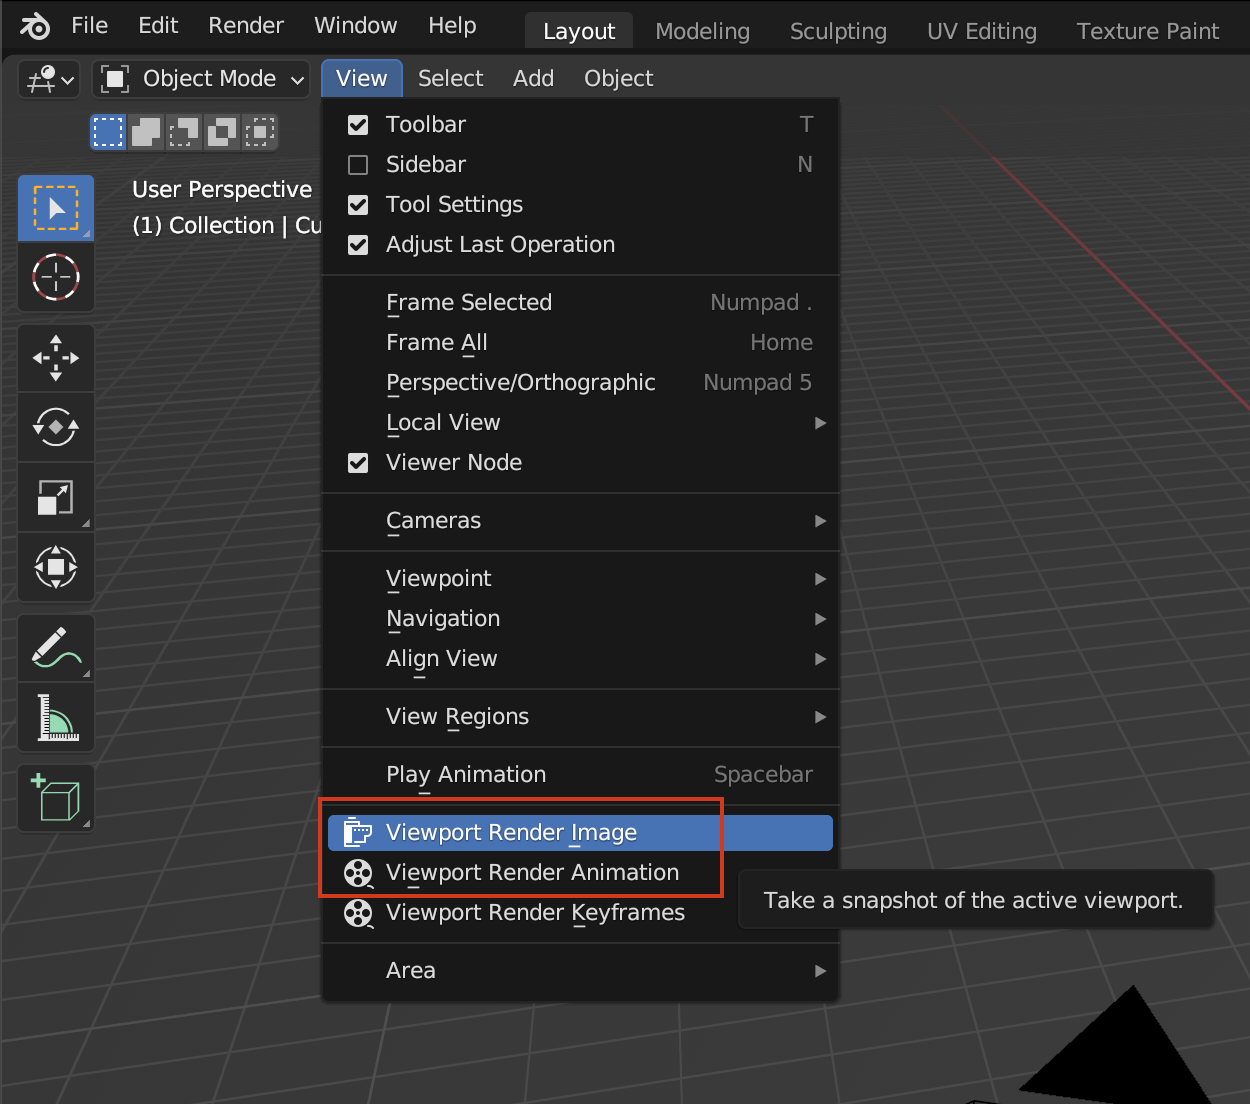Image resolution: width=1250 pixels, height=1104 pixels.
Task: Enable the Sidebar checkbox
Action: pos(357,164)
